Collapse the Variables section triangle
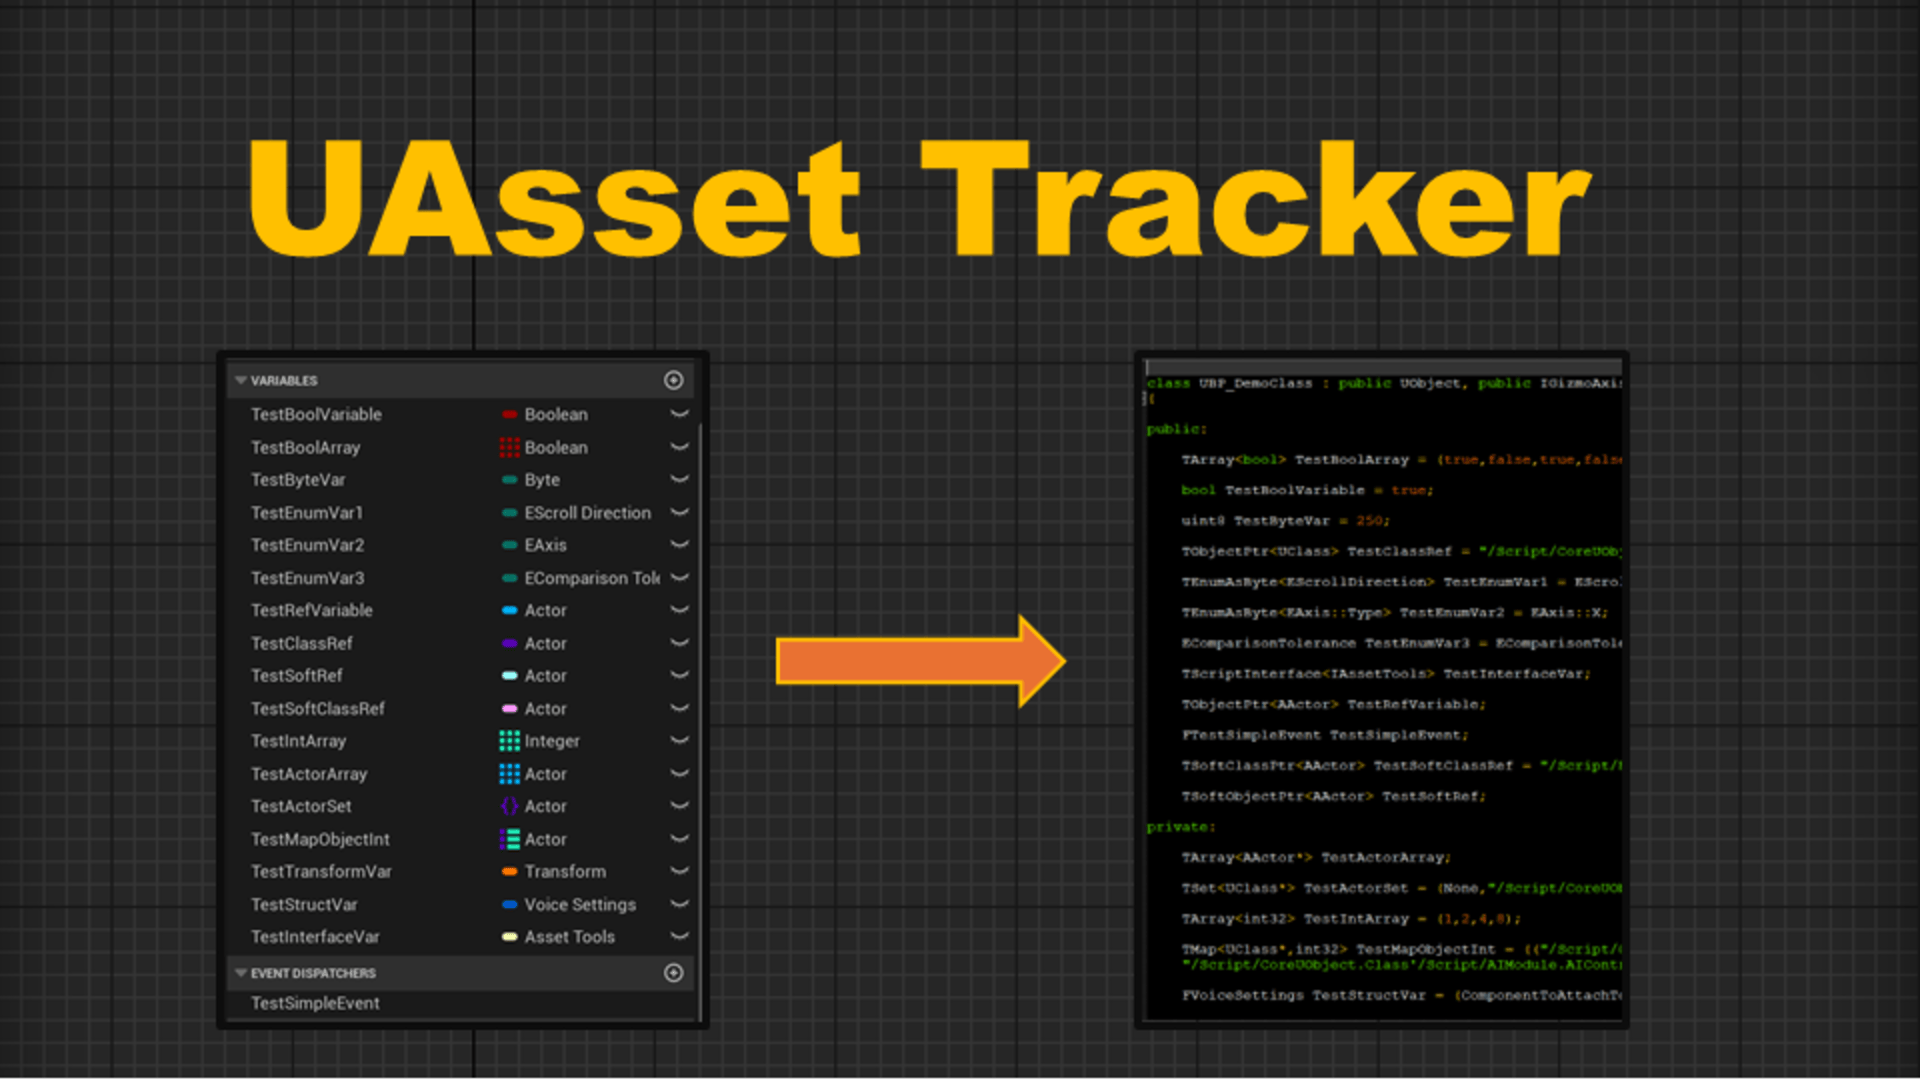The image size is (1920, 1080). click(x=240, y=381)
